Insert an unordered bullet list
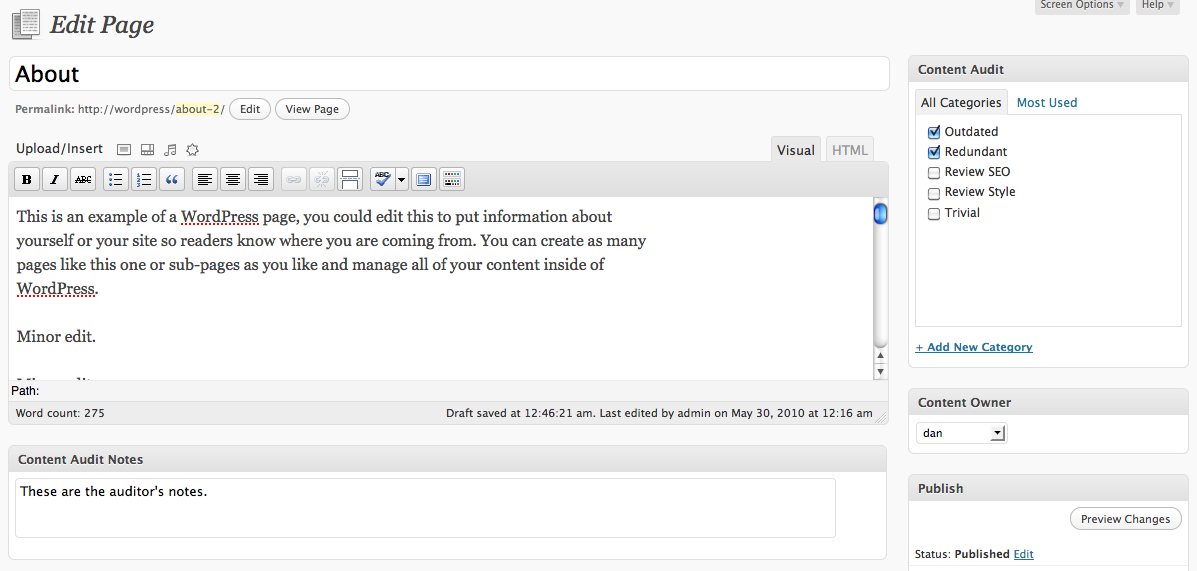The height and width of the screenshot is (571, 1197). 116,179
